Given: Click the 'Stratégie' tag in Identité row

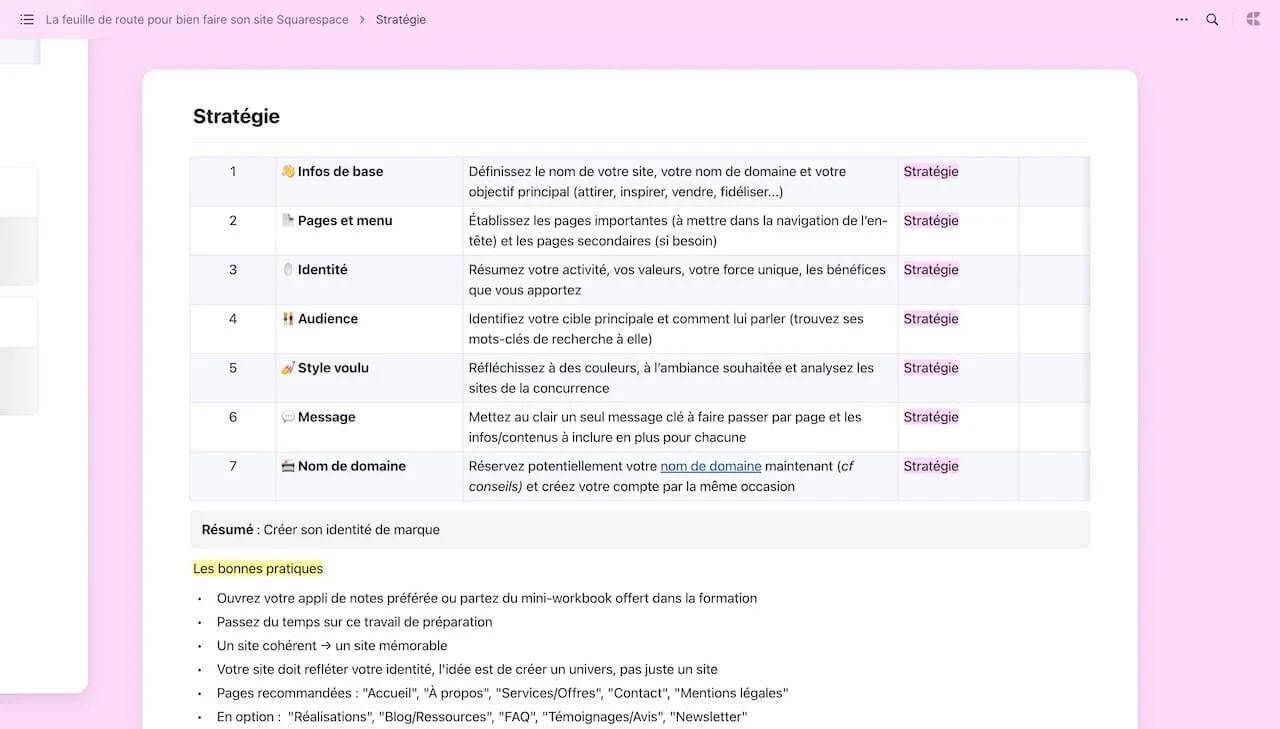Looking at the screenshot, I should click(x=931, y=270).
